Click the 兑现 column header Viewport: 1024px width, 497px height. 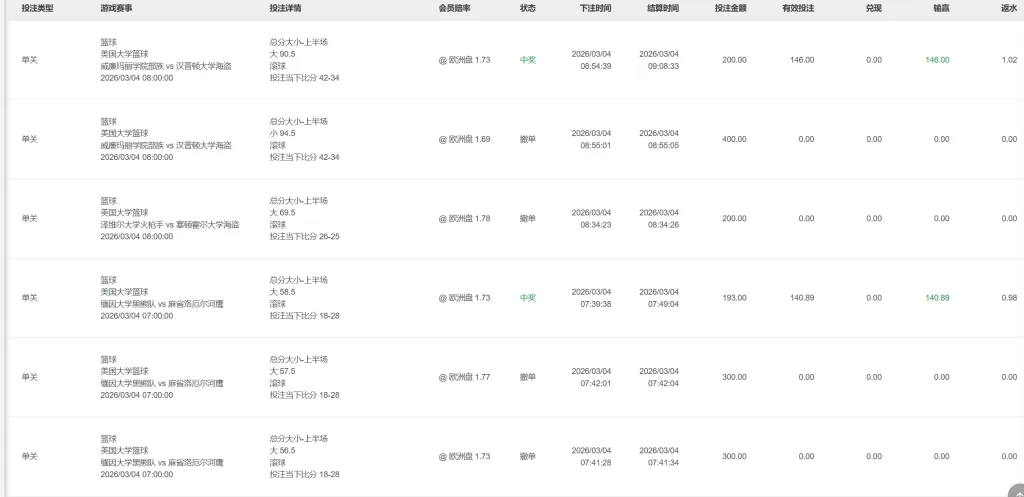coord(874,8)
